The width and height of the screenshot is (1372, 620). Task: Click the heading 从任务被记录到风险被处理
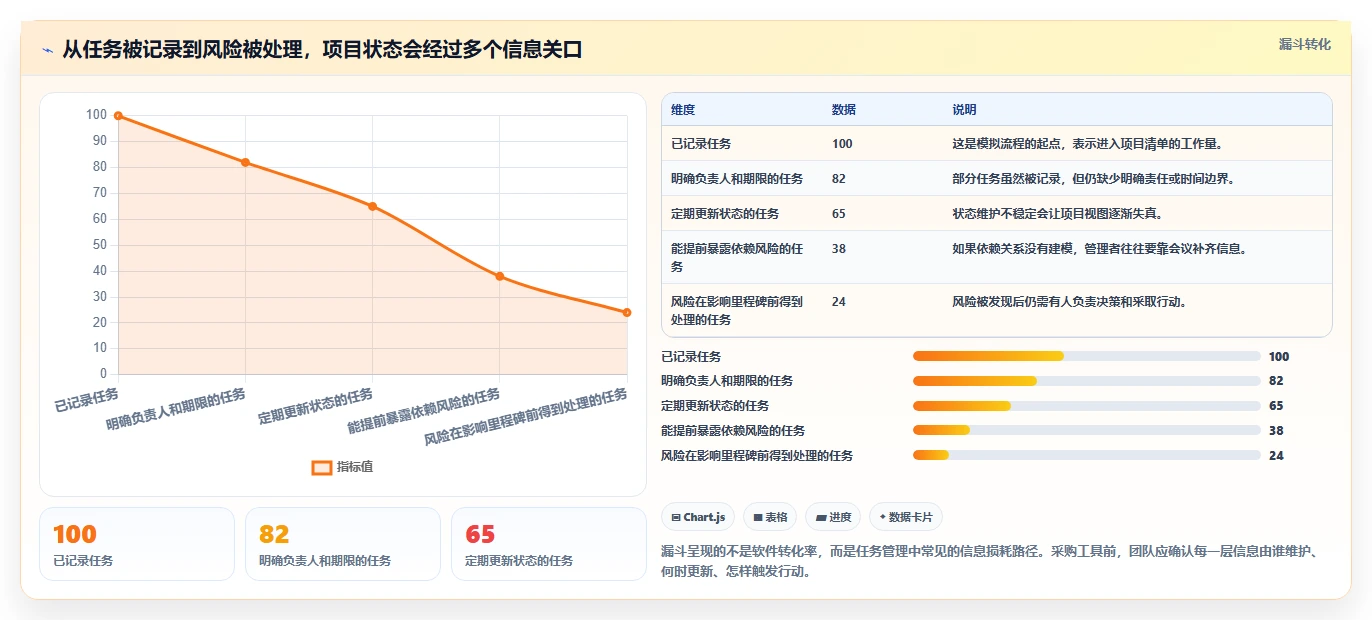(x=322, y=50)
